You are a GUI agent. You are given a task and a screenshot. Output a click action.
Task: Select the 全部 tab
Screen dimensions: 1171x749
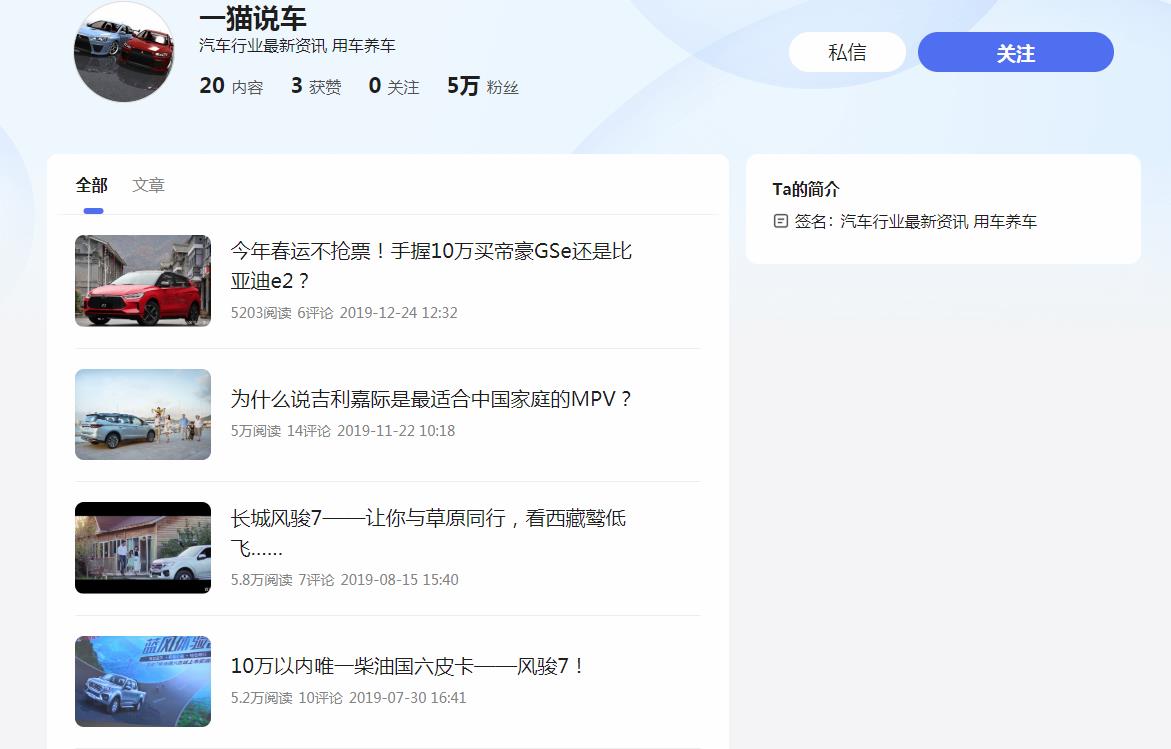point(92,185)
